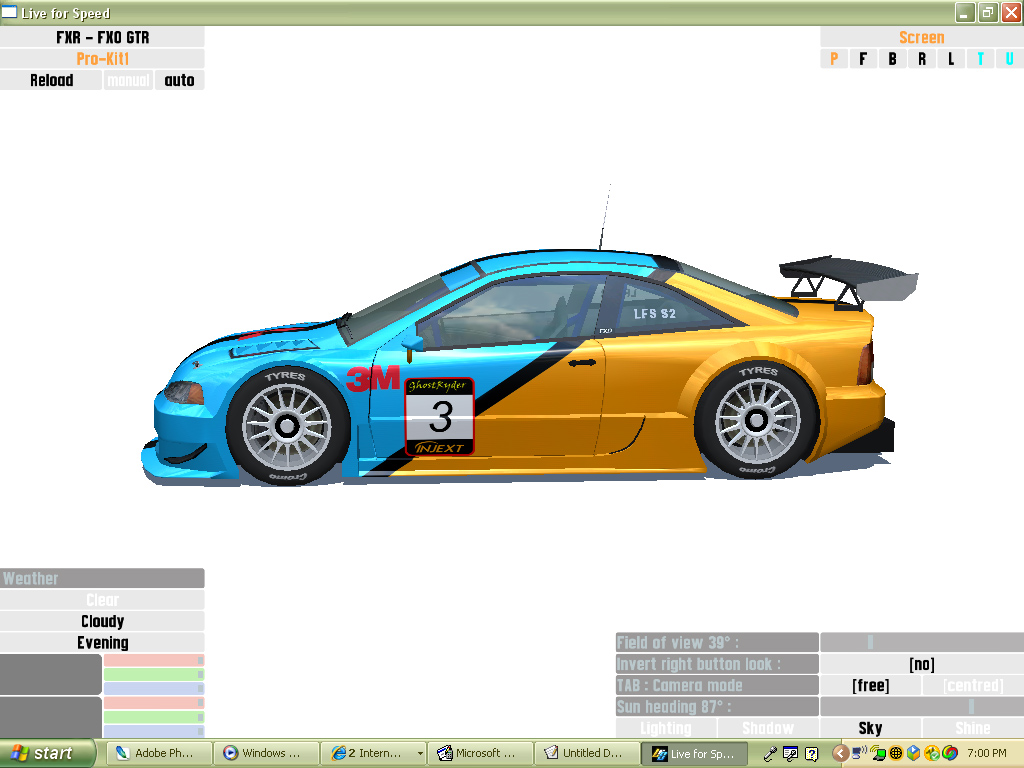The width and height of the screenshot is (1024, 768).
Task: Switch reload mode to manual
Action: (x=129, y=80)
